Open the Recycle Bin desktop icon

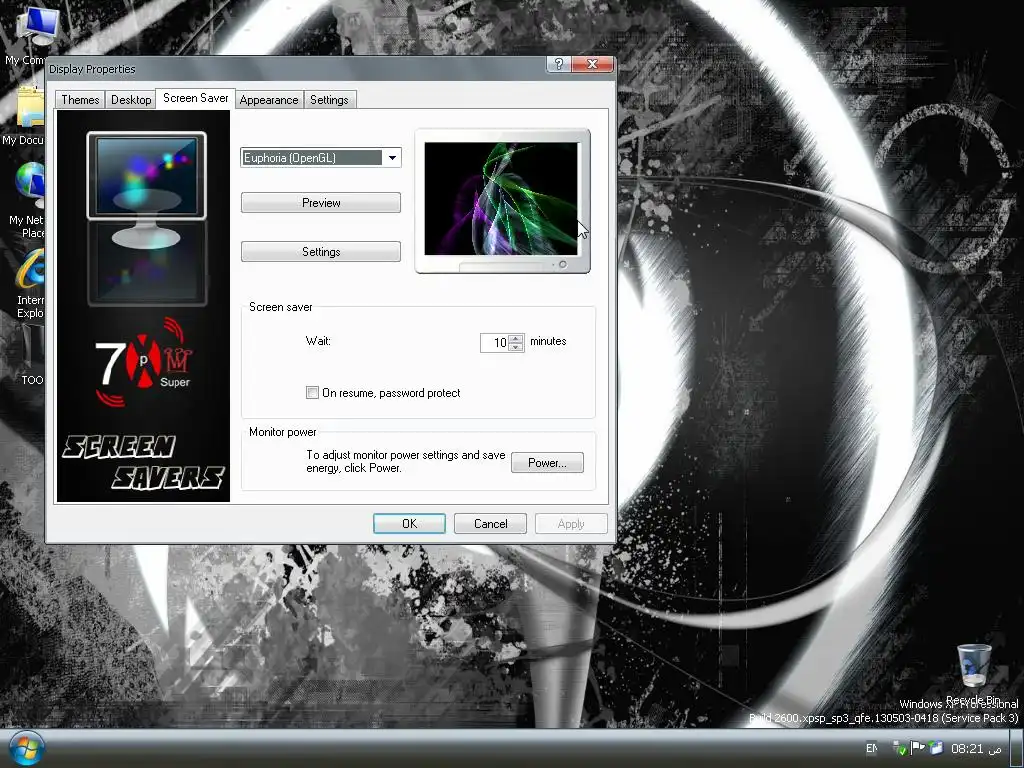tap(973, 666)
